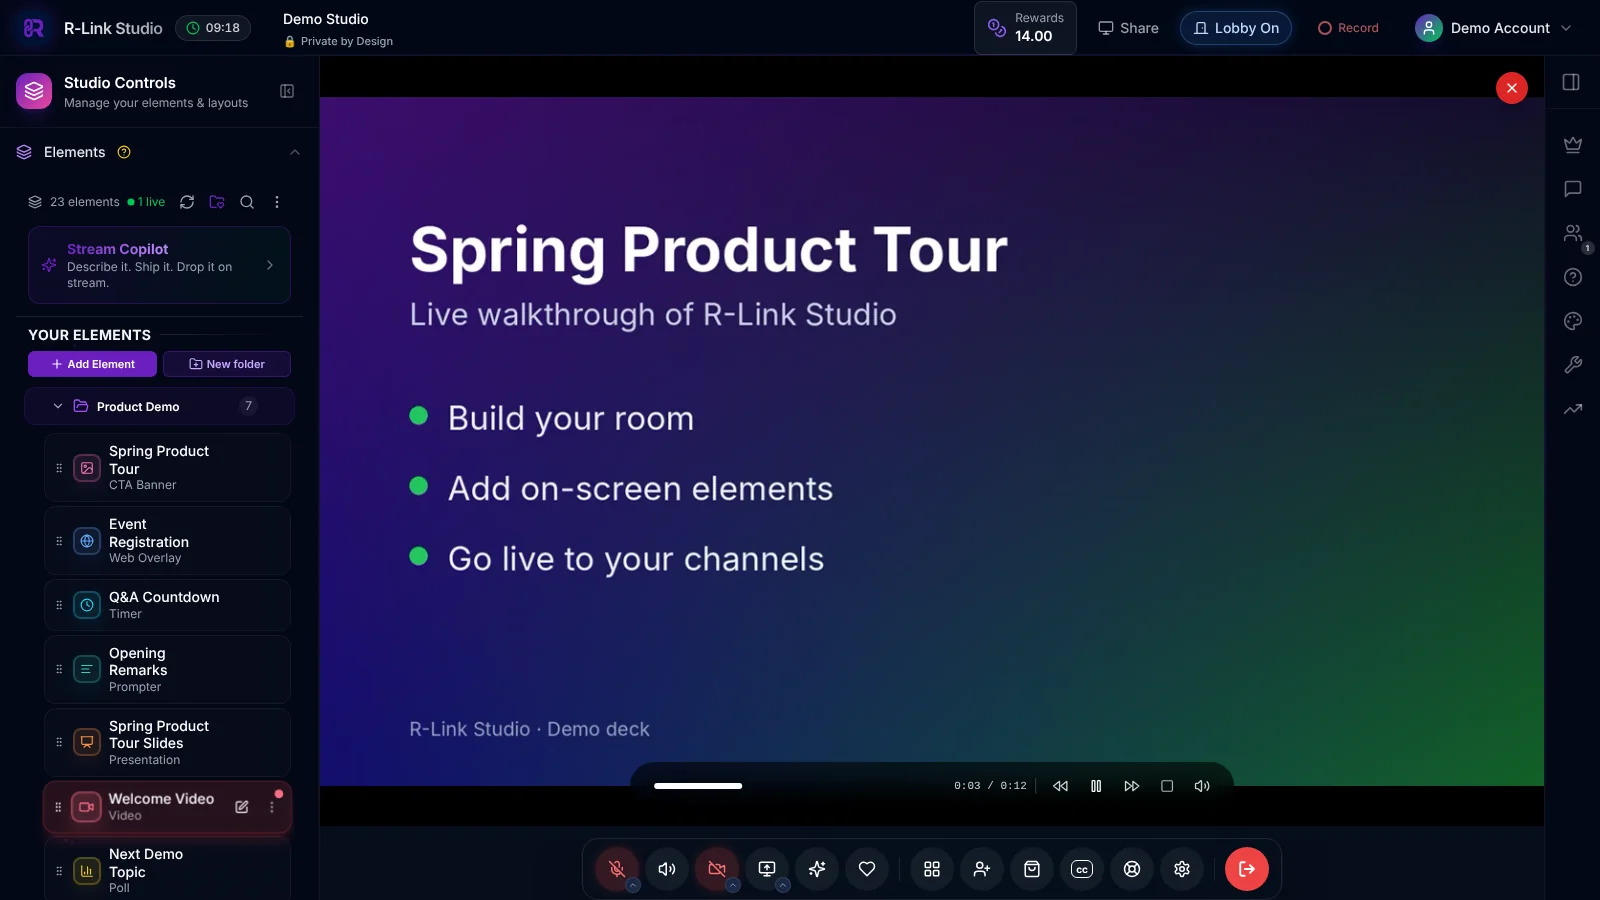
Task: Stop the video playback
Action: pyautogui.click(x=1167, y=786)
